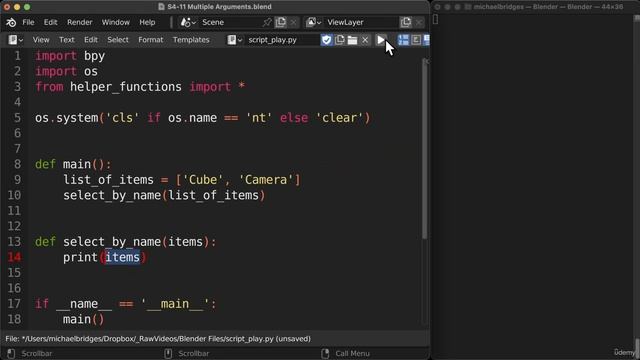
Task: Open the text datablock browse dropdown
Action: point(235,40)
